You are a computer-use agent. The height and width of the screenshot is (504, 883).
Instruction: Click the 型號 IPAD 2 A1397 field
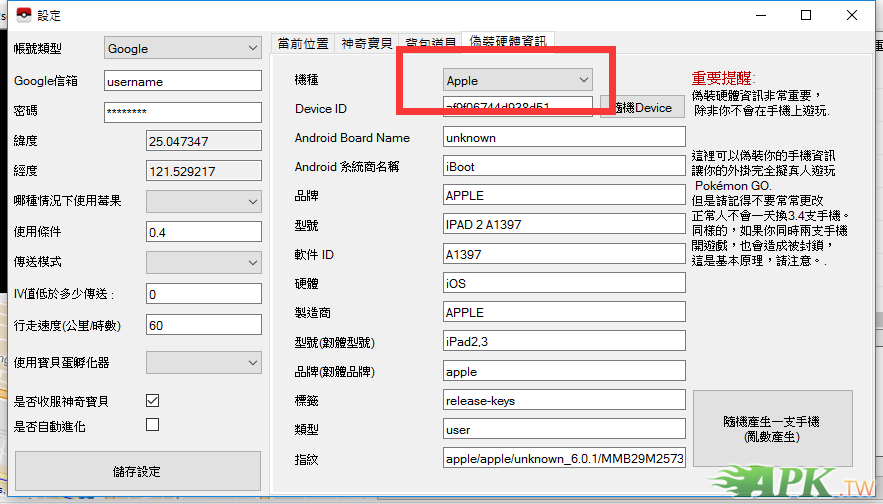(x=564, y=224)
